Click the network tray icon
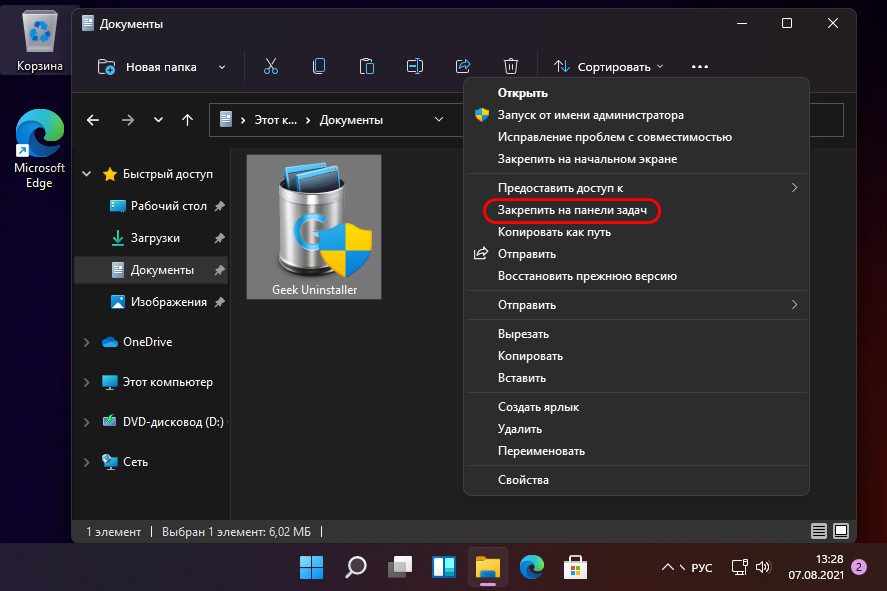 [x=739, y=567]
